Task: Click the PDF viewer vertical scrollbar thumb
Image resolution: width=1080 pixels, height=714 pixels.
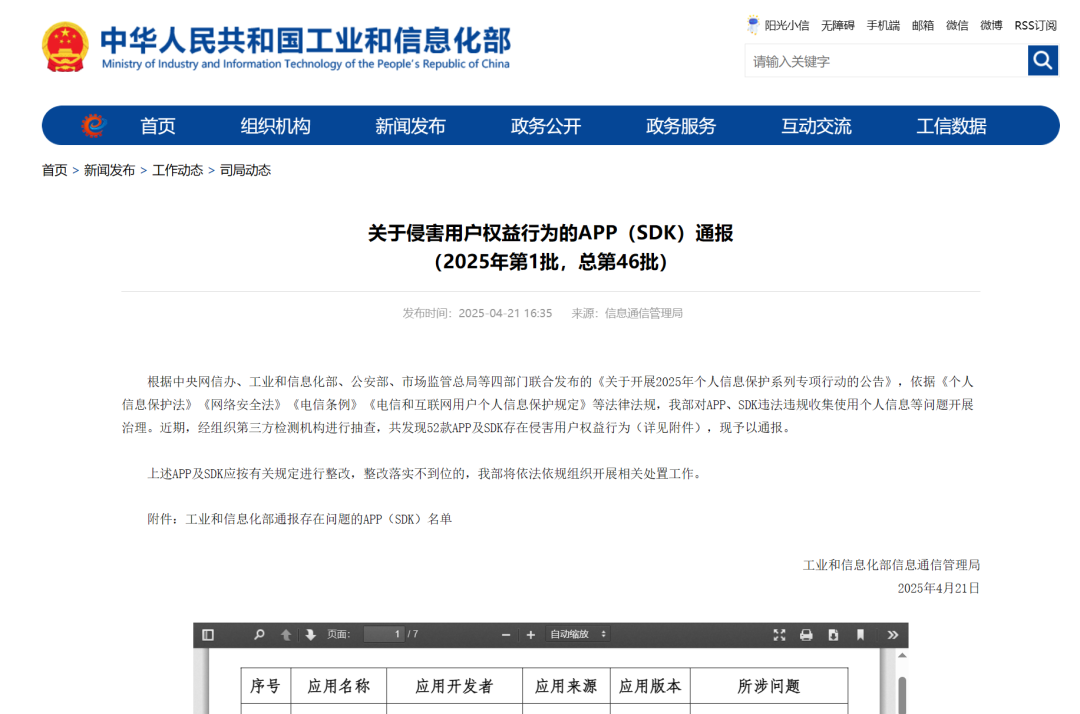Action: point(902,695)
